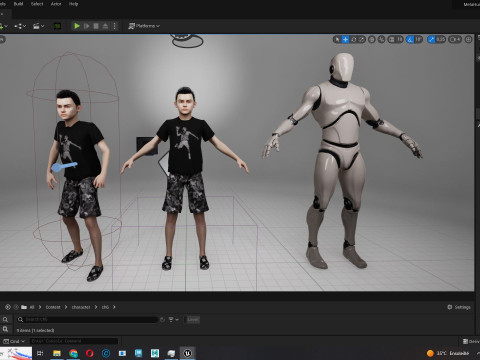Open File Explorer from taskbar
Image resolution: width=480 pixels, height=360 pixels.
[57, 353]
